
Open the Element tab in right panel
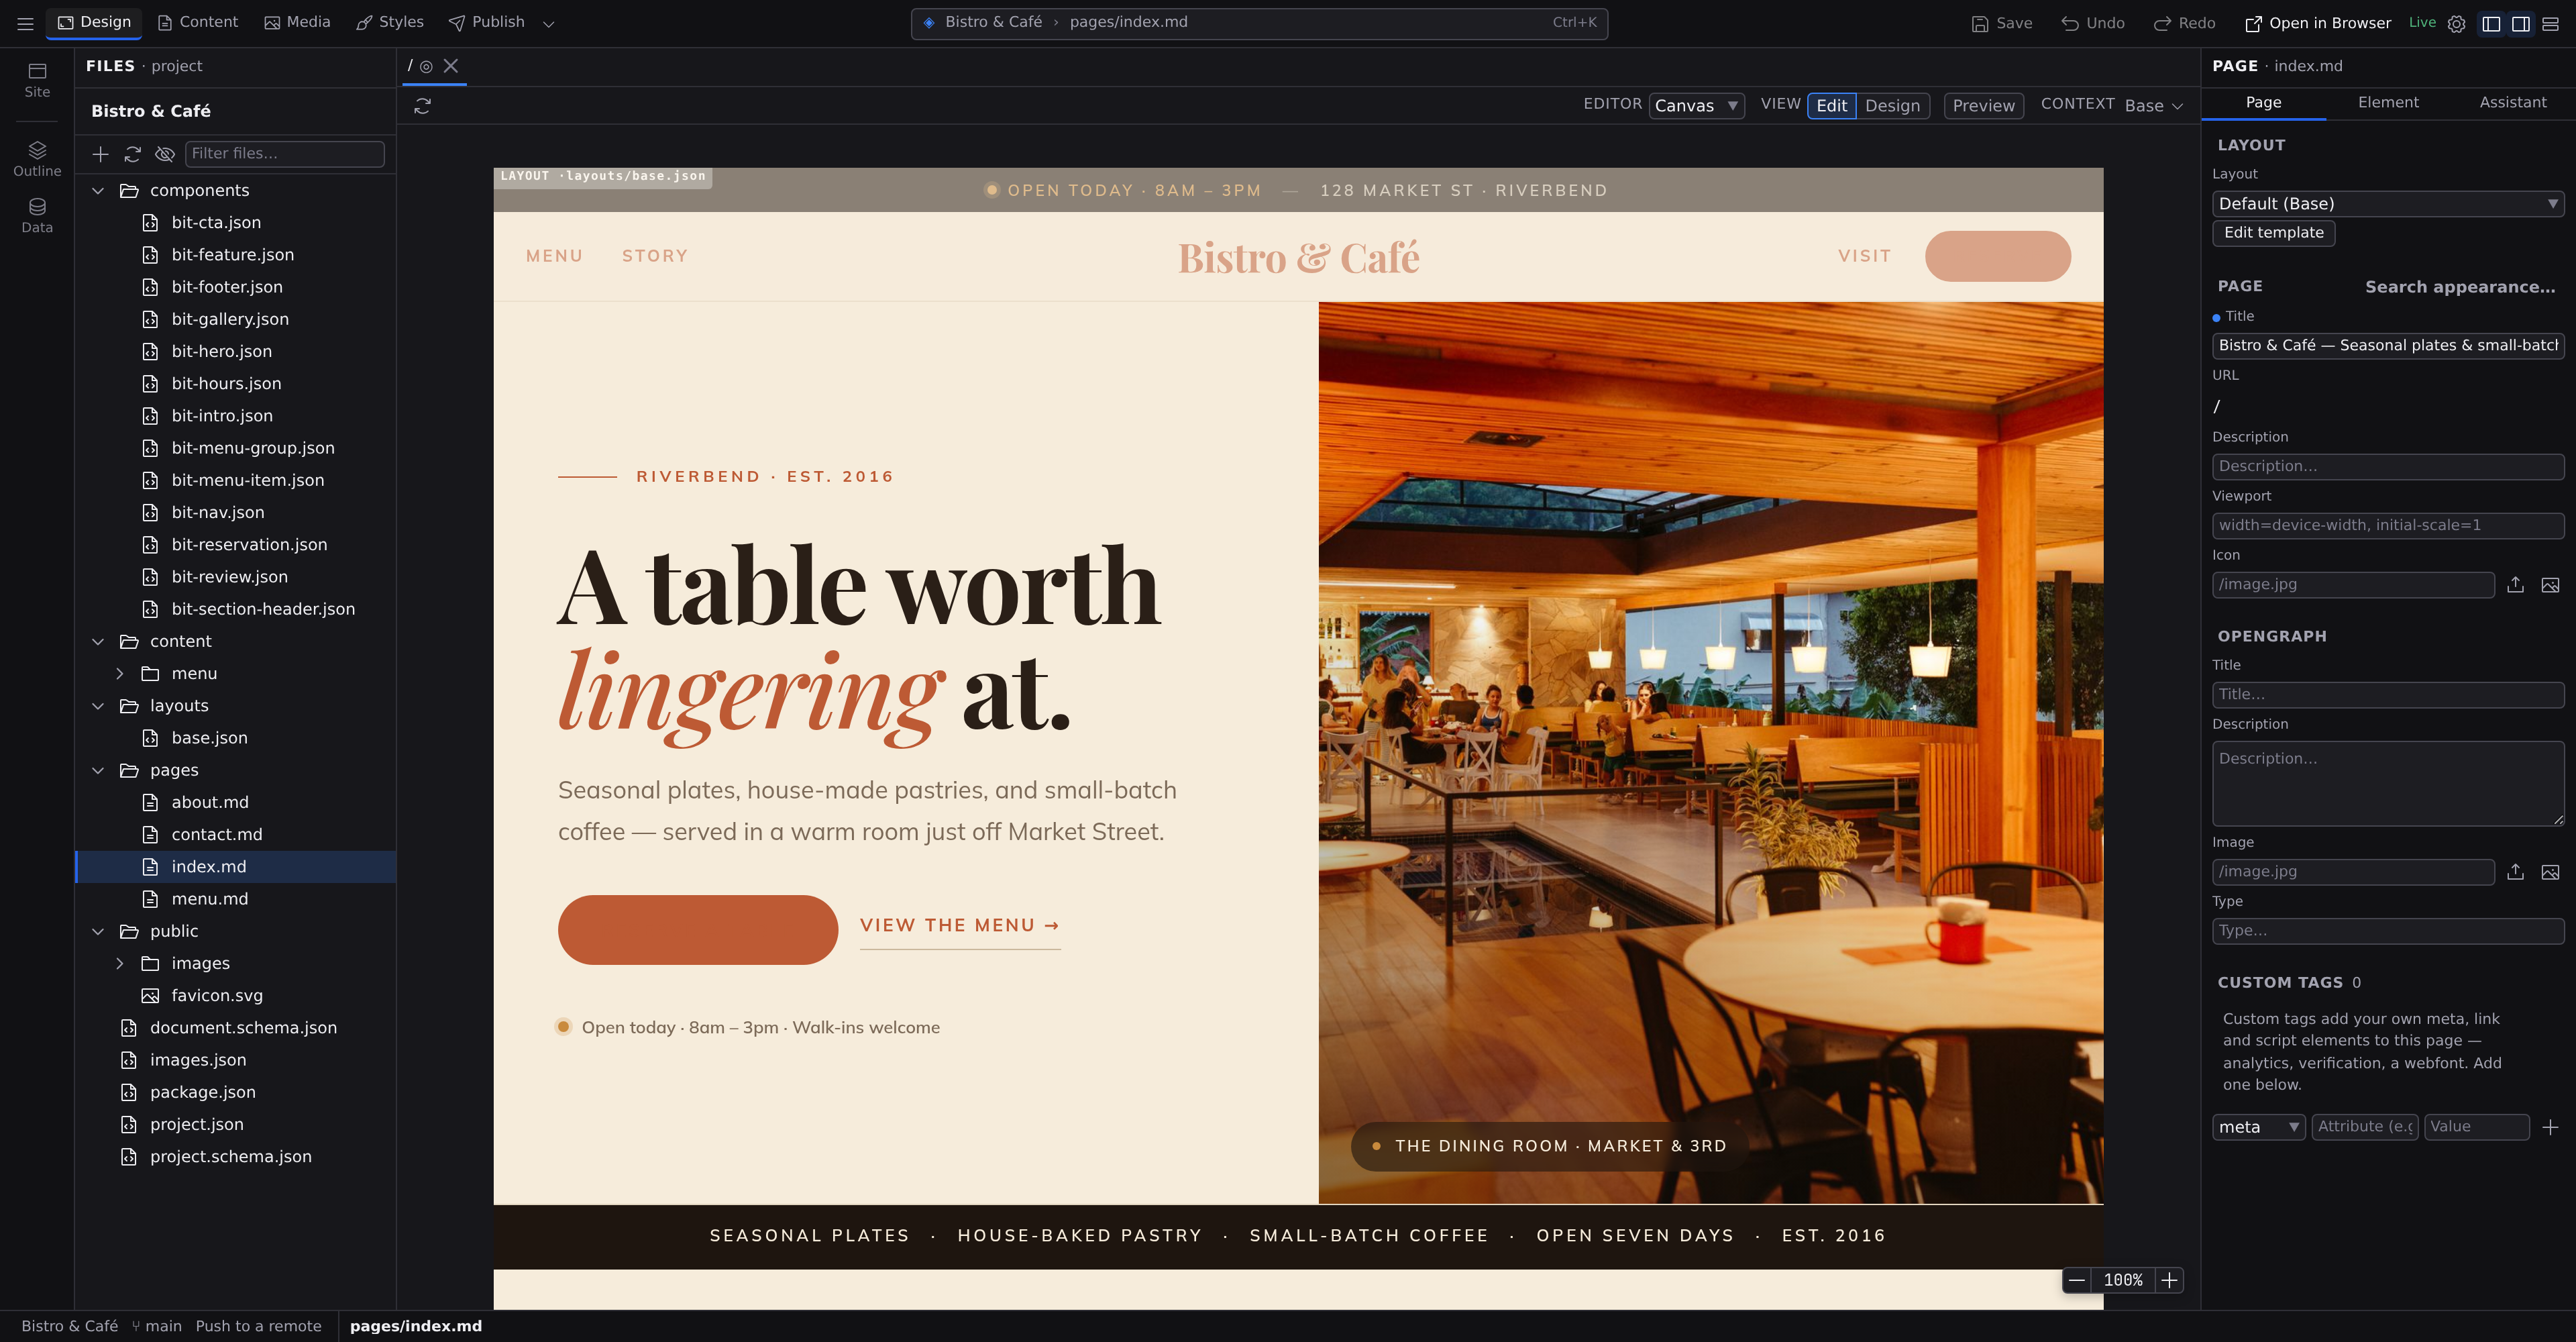pyautogui.click(x=2388, y=102)
